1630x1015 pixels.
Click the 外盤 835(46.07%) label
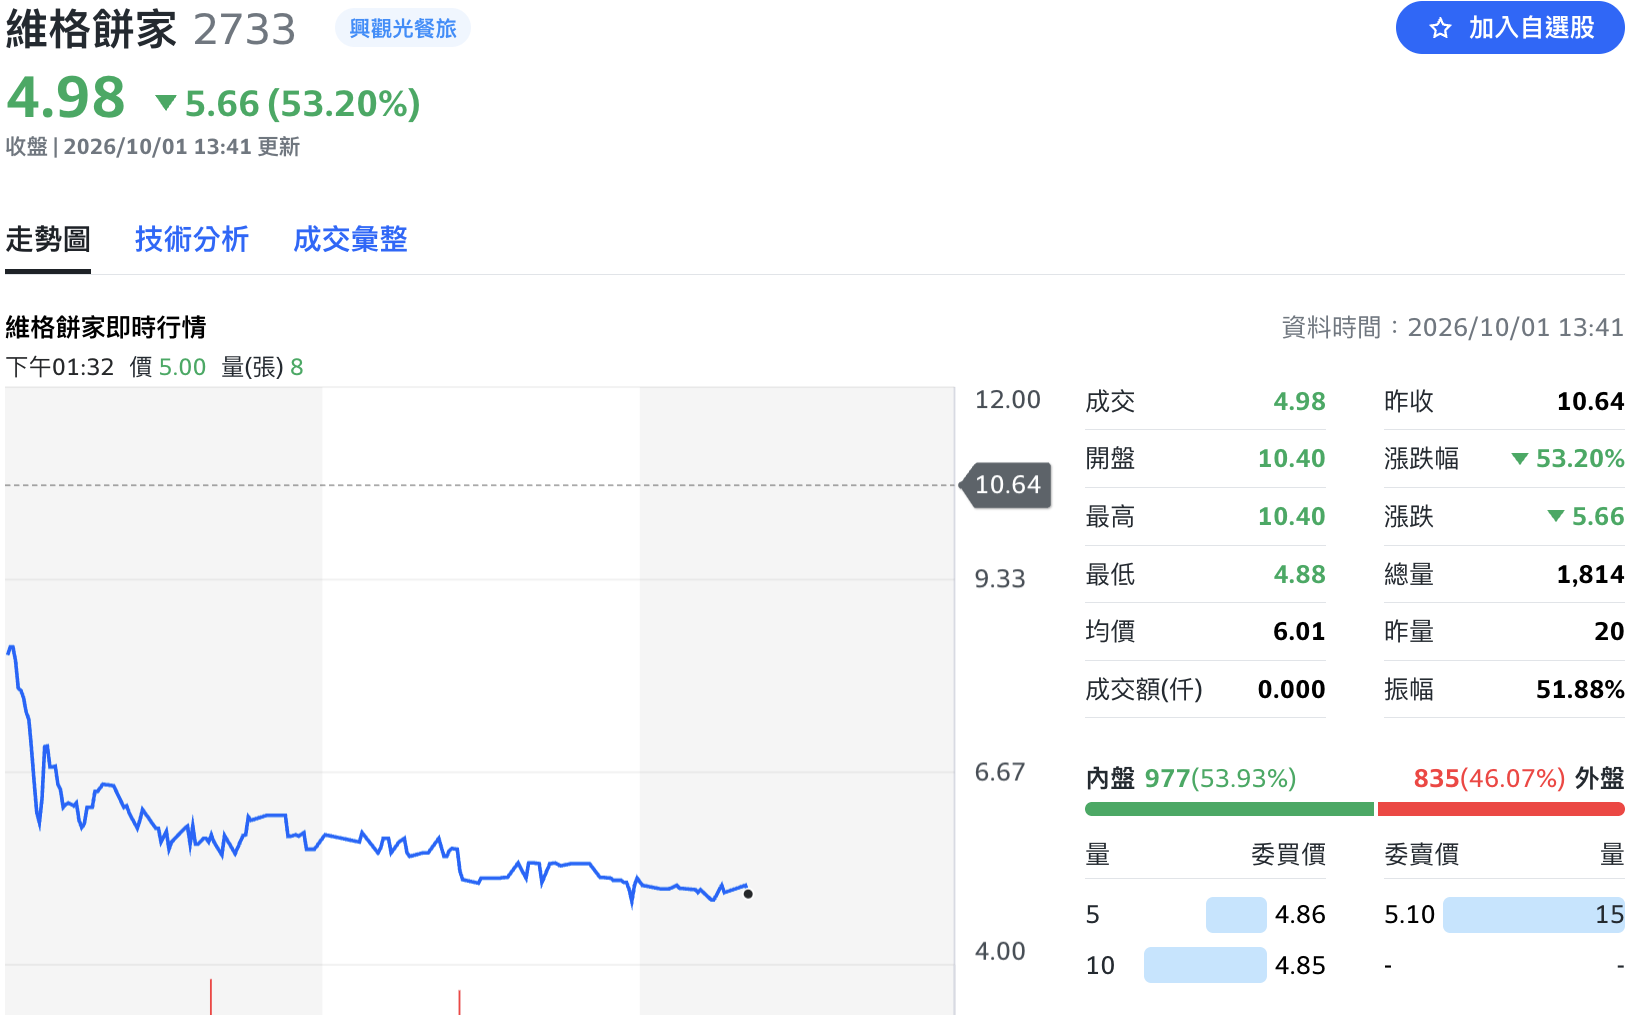click(1519, 779)
